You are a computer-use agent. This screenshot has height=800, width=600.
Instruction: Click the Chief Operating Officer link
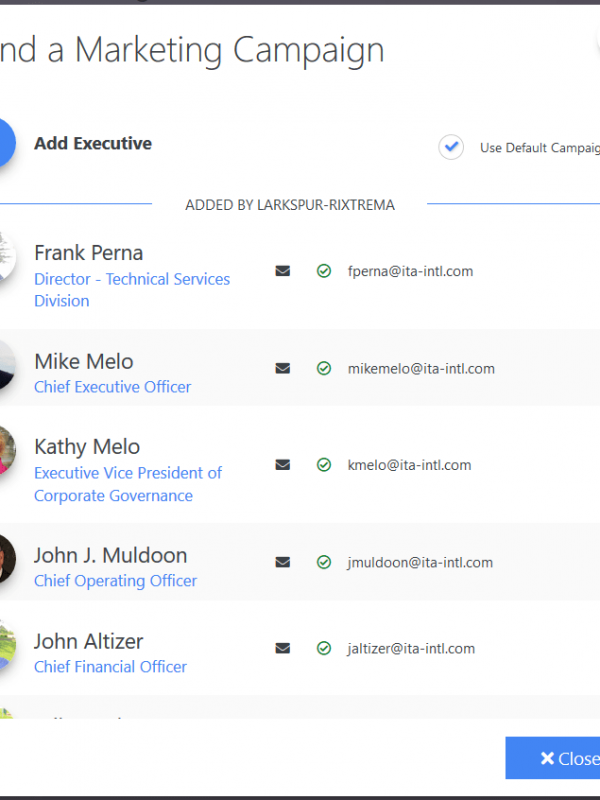point(115,581)
